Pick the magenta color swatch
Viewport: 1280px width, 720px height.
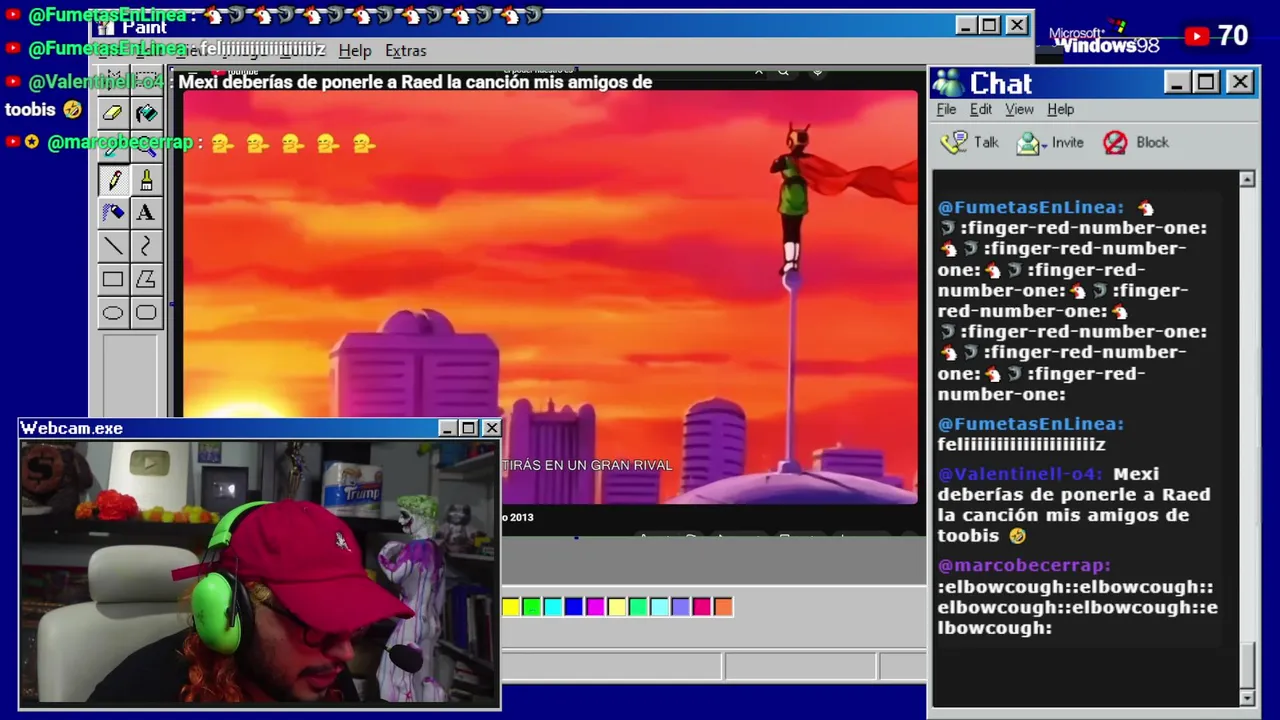coord(596,606)
